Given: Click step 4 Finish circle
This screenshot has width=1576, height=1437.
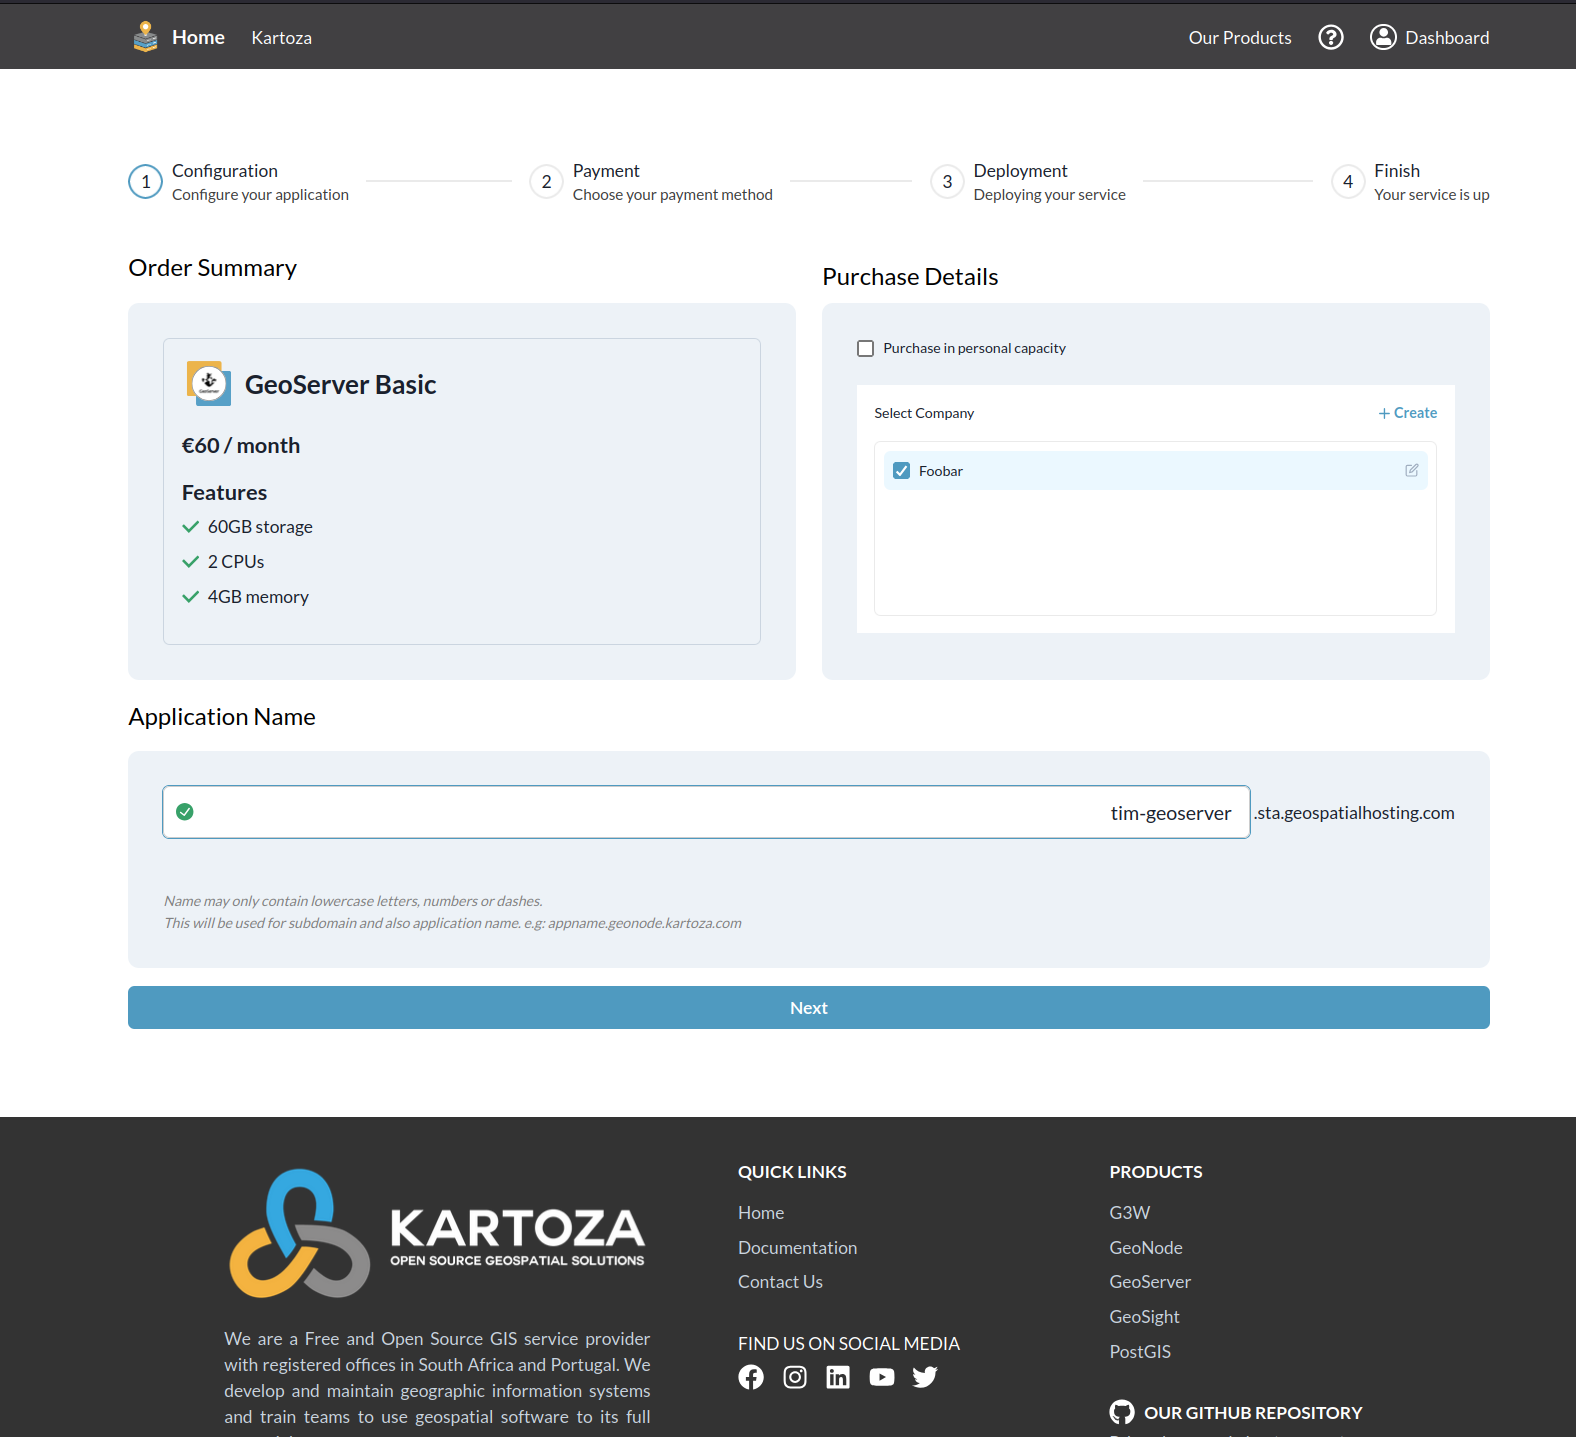Looking at the screenshot, I should pos(1348,182).
